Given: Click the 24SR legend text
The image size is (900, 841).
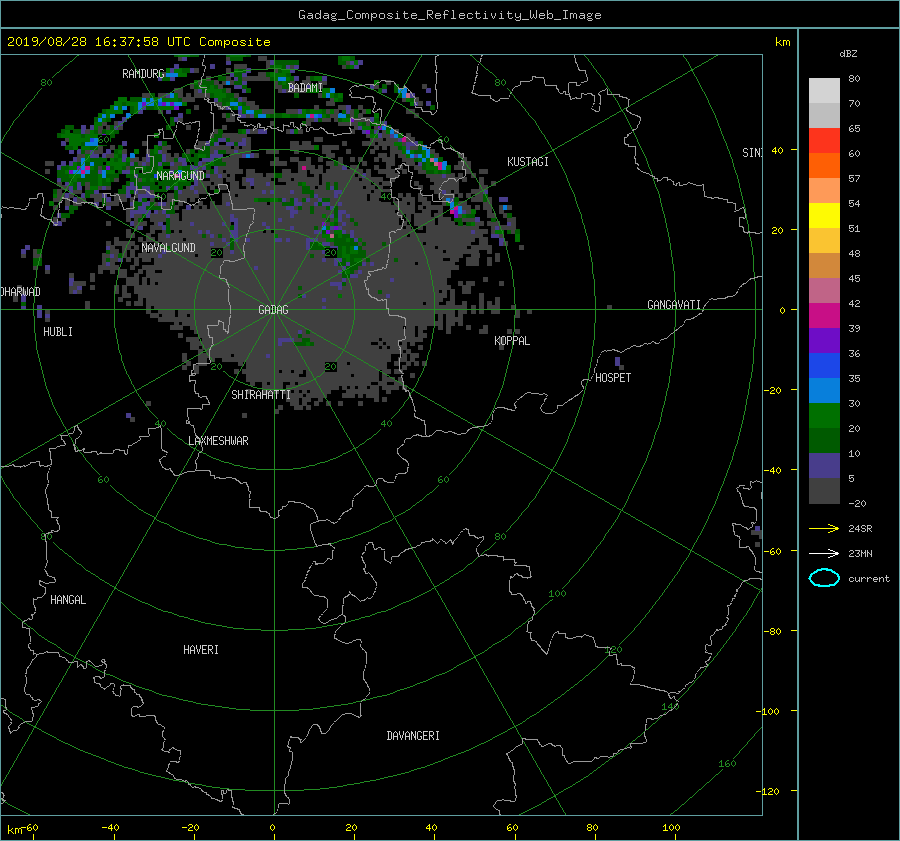Looking at the screenshot, I should [860, 528].
